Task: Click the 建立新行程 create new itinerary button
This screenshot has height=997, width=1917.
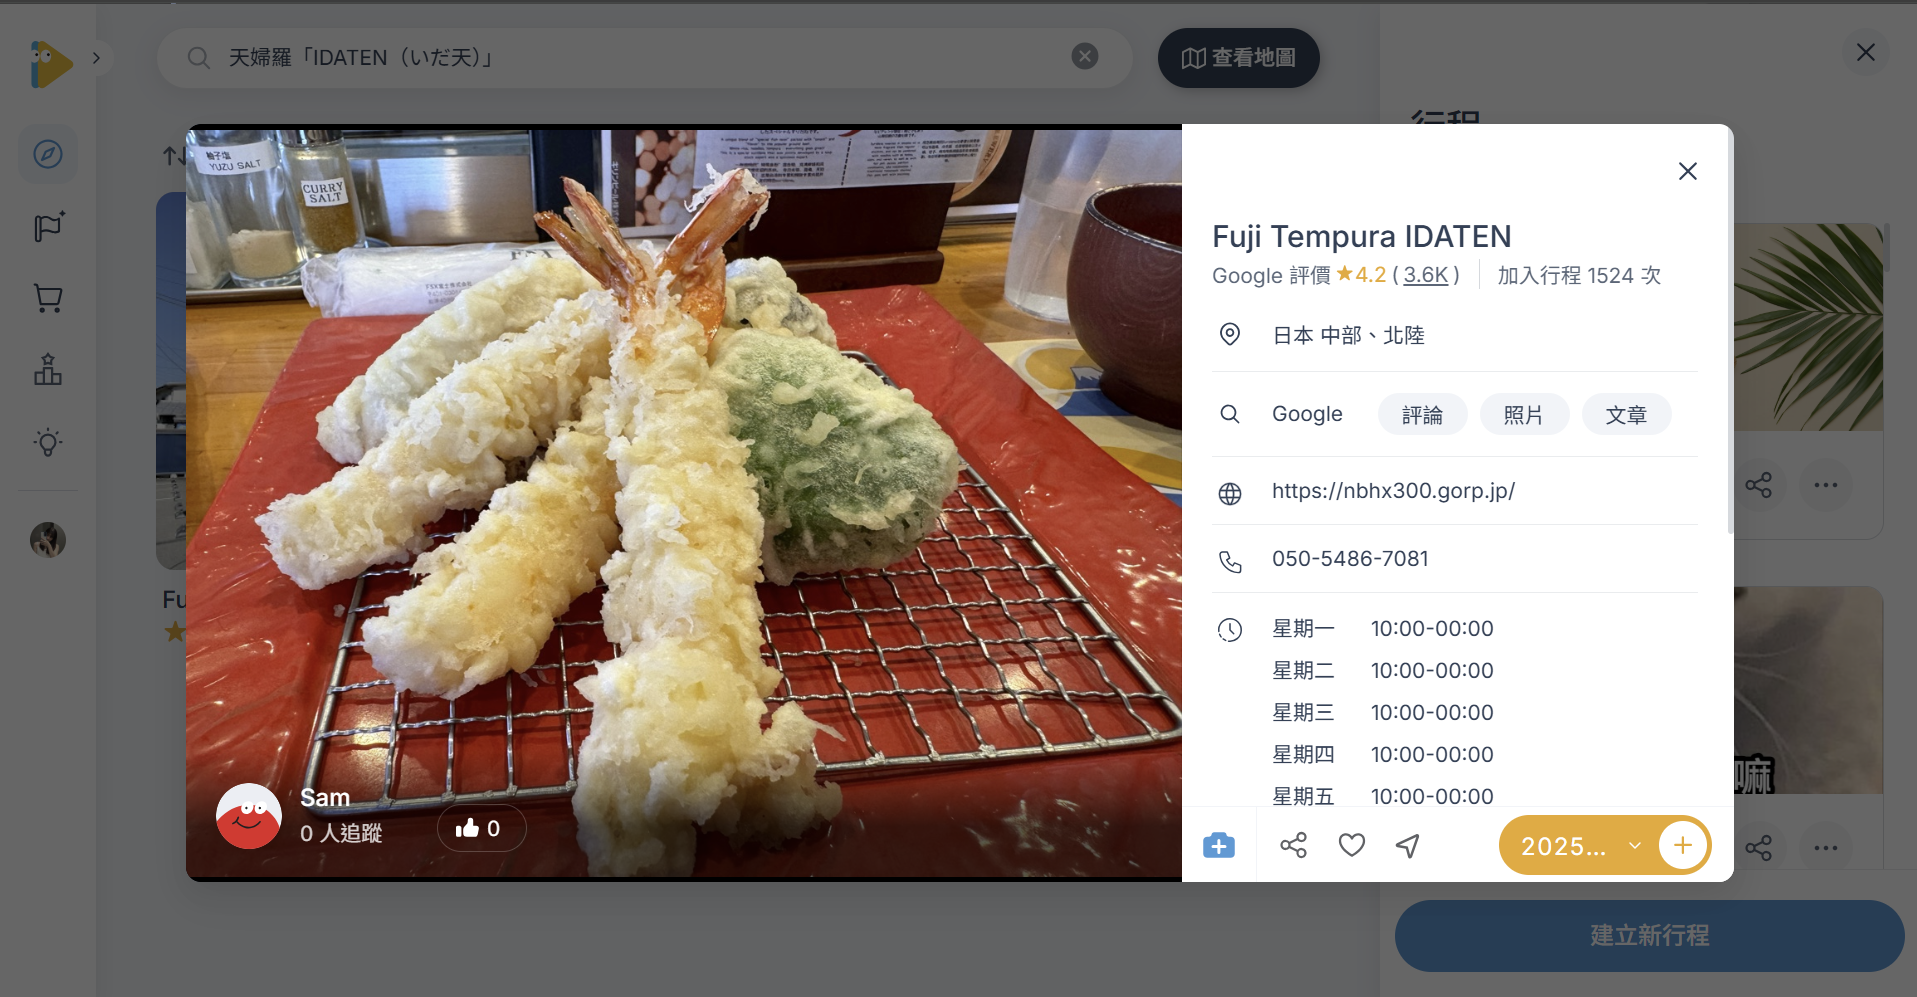Action: pos(1650,936)
